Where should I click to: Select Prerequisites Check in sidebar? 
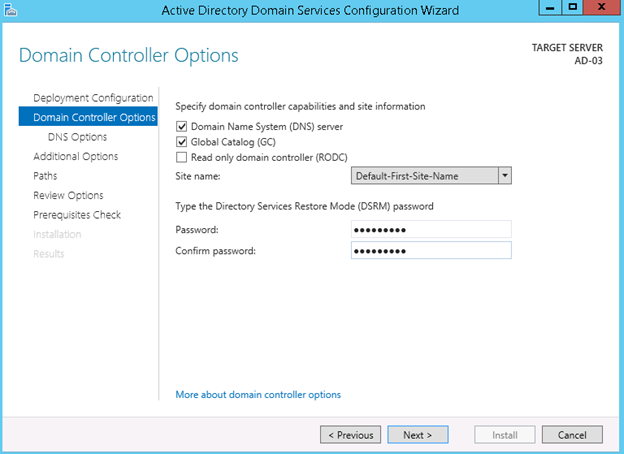pyautogui.click(x=77, y=215)
